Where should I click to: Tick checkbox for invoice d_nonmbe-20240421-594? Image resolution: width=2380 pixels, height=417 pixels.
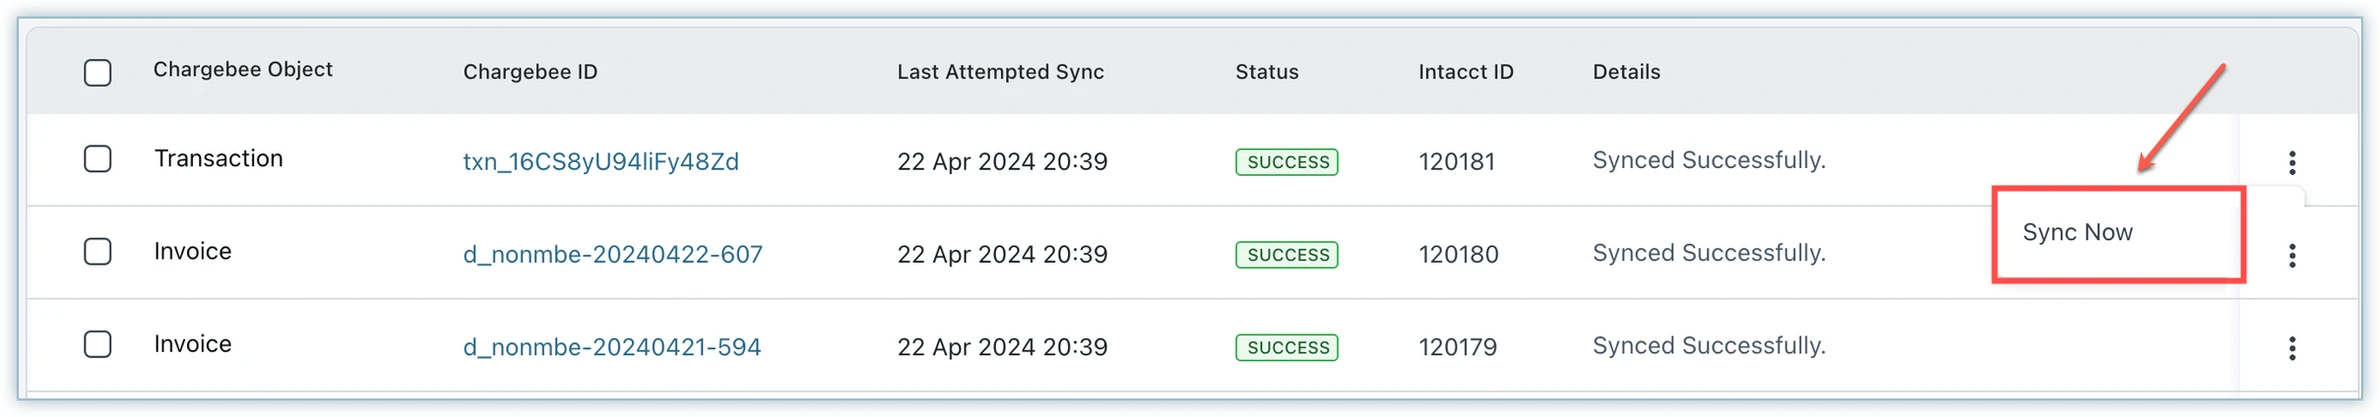coord(97,345)
